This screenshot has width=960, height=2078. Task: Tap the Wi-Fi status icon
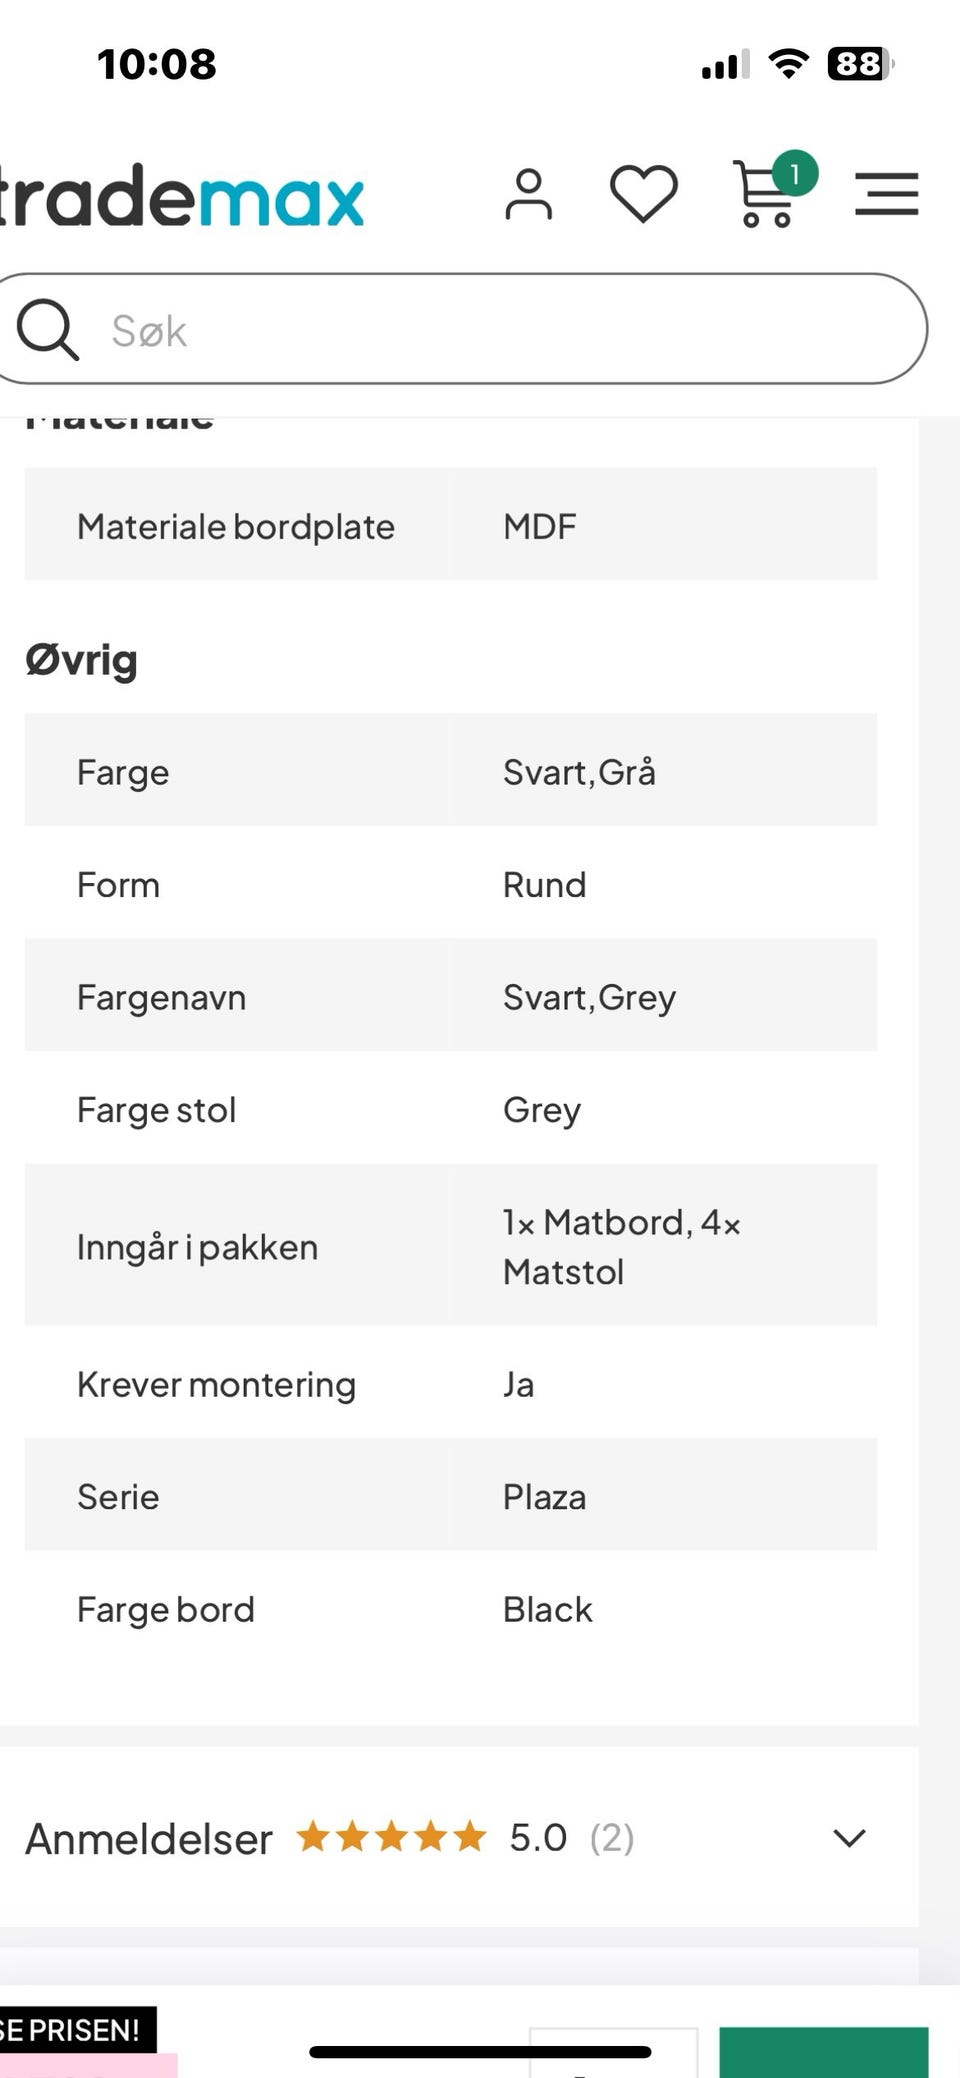[789, 65]
